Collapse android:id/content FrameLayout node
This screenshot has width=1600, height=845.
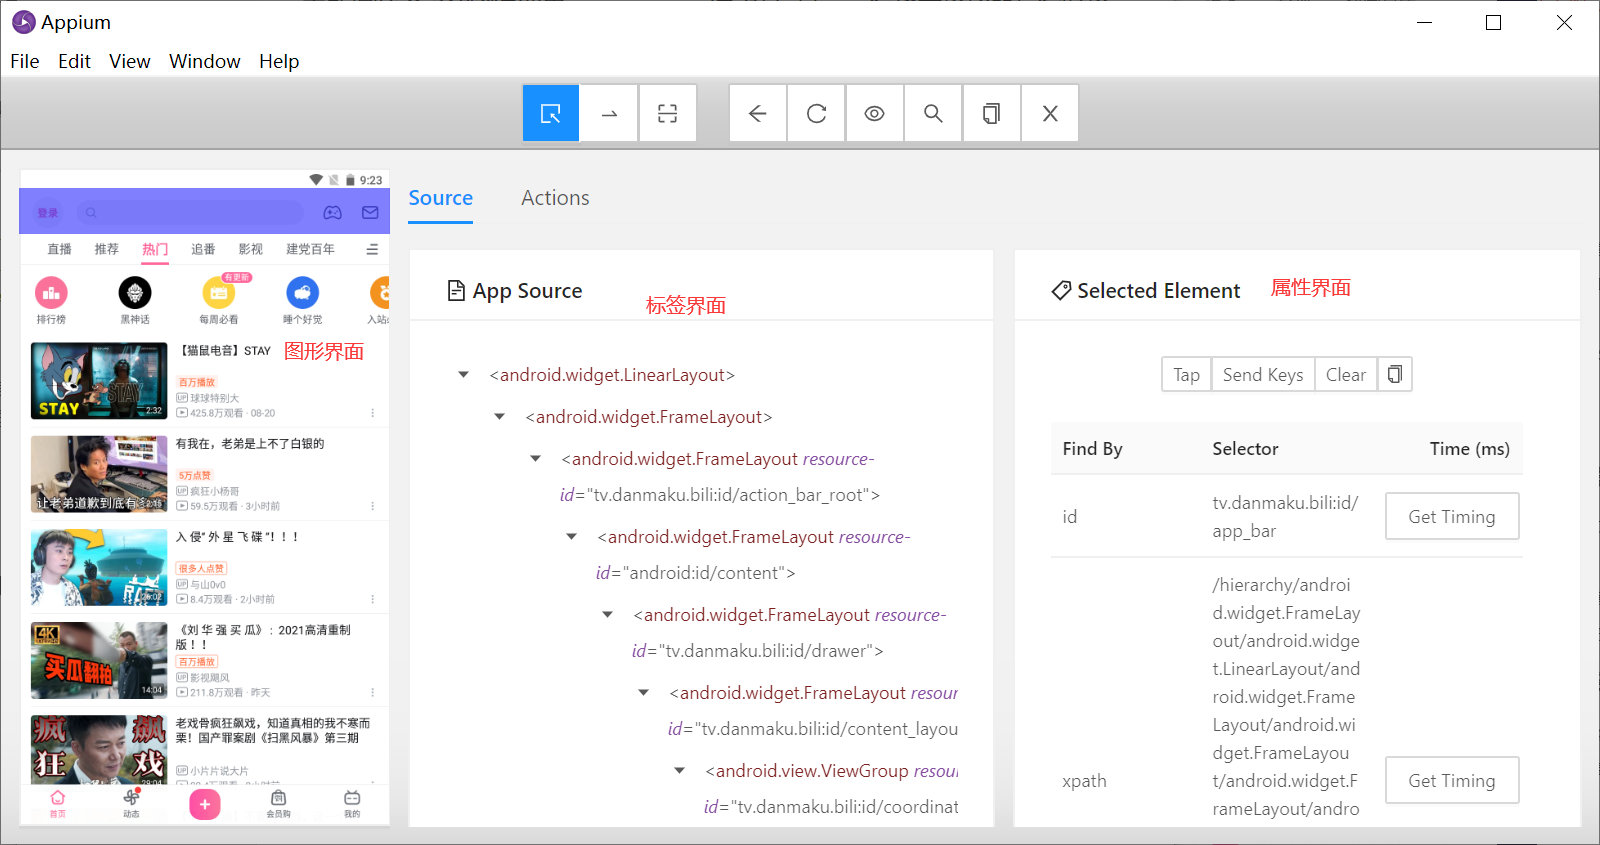point(571,537)
